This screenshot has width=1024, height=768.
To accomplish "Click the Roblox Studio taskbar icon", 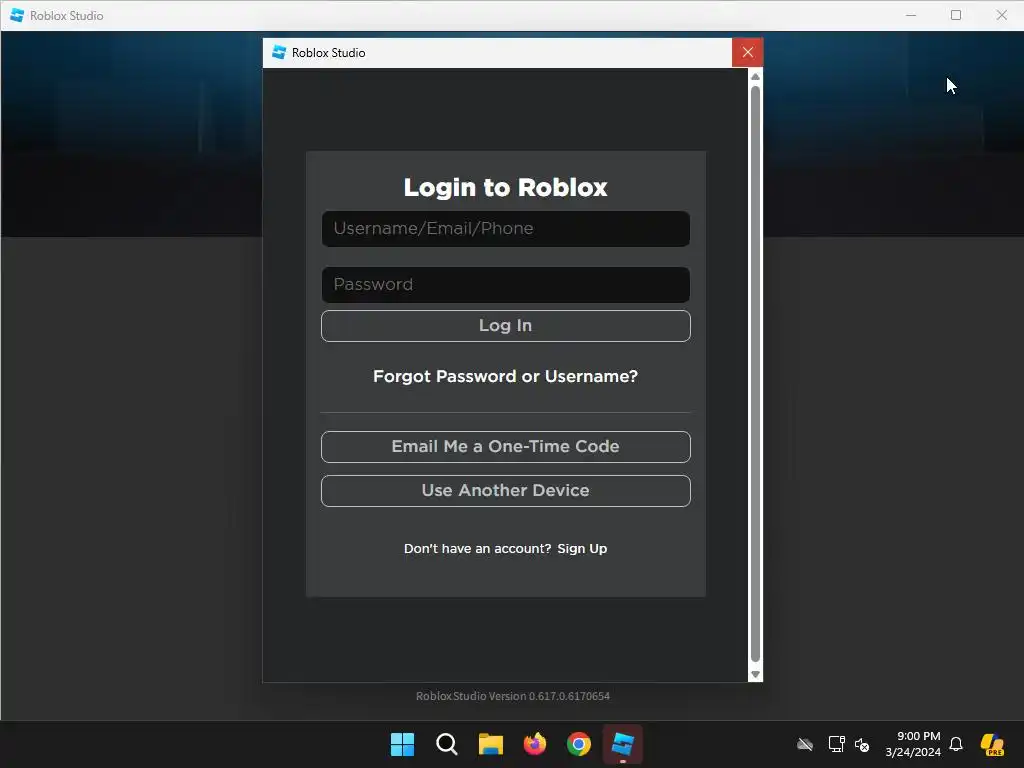I will coord(623,744).
